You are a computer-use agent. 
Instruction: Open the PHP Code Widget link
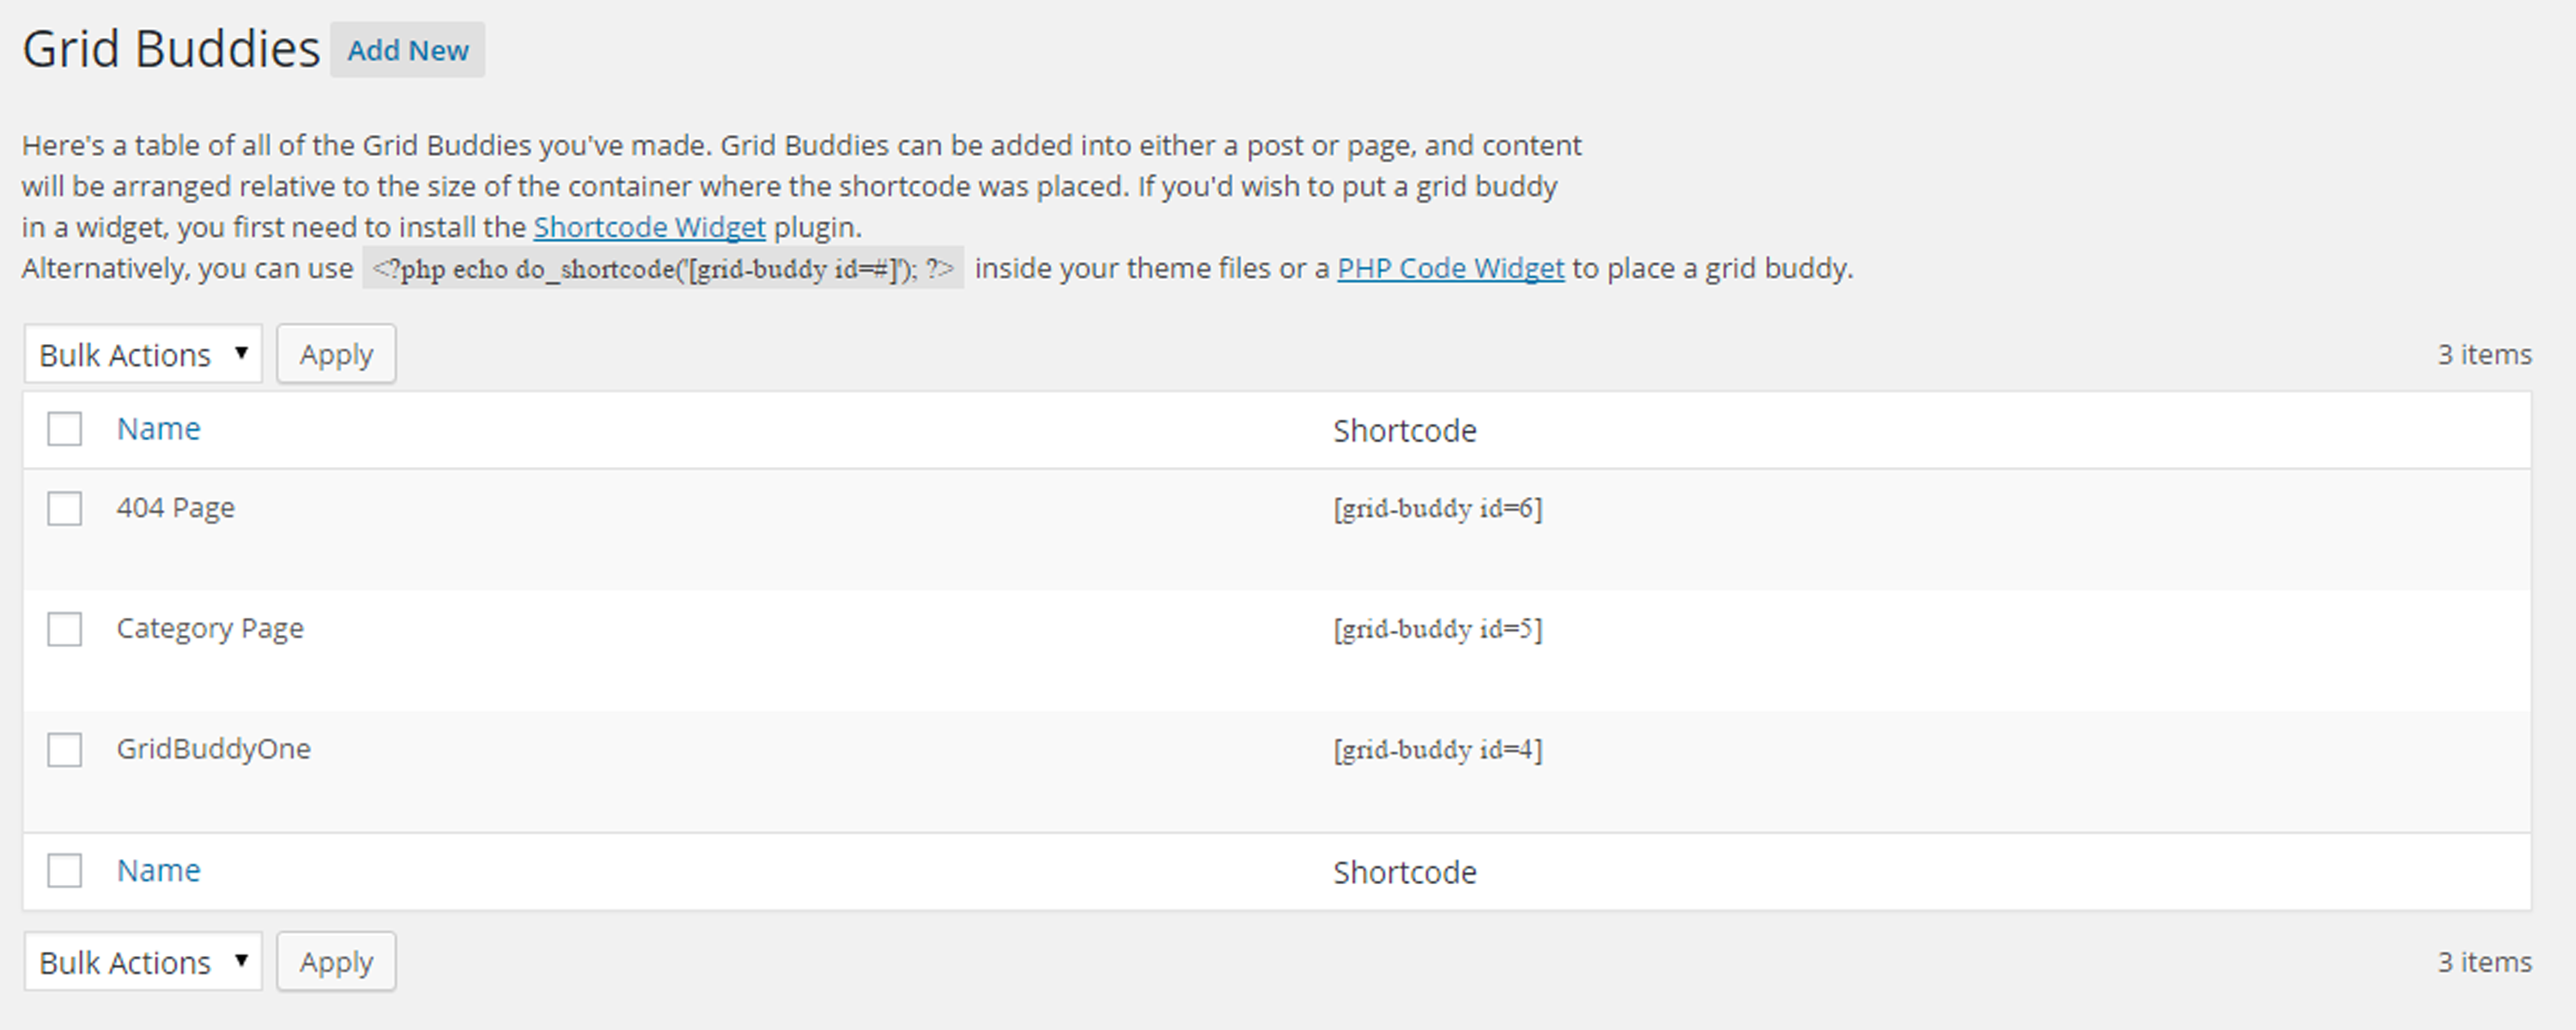pyautogui.click(x=1450, y=269)
